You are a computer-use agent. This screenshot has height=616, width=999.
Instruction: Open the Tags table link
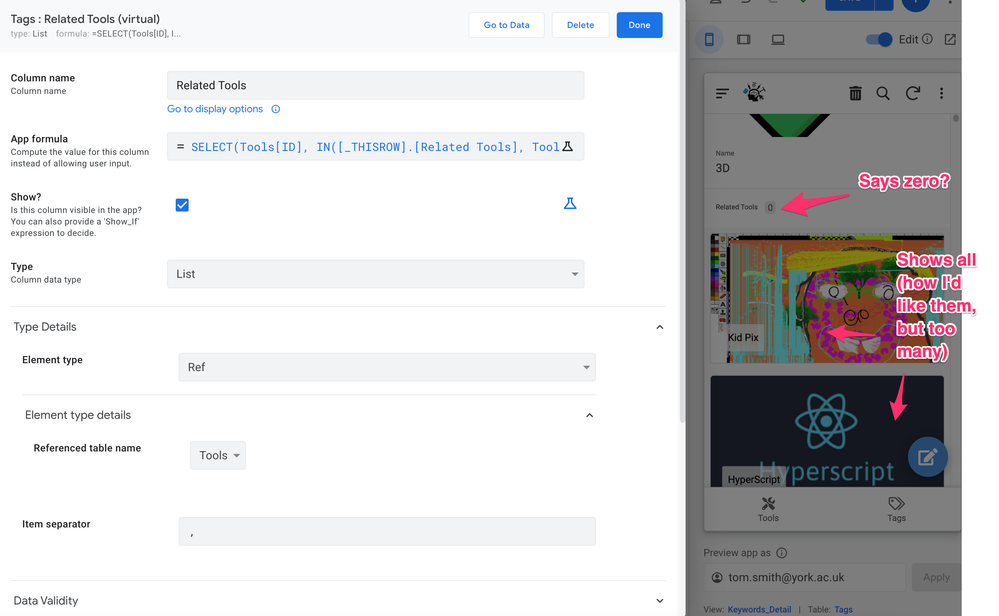point(844,610)
